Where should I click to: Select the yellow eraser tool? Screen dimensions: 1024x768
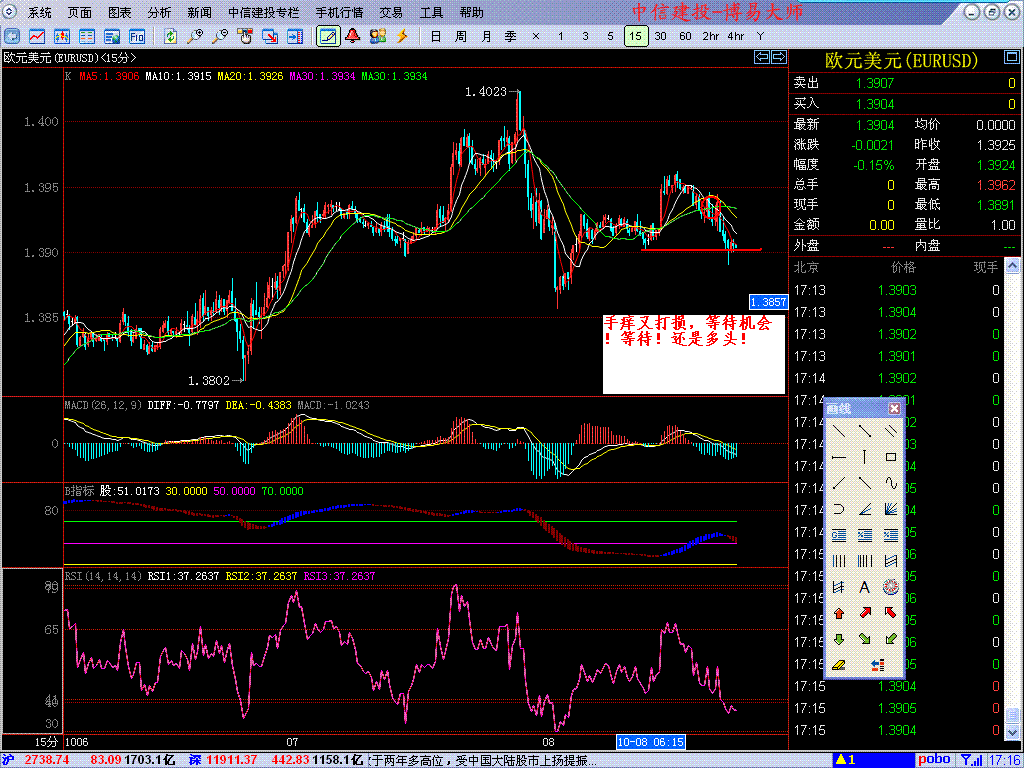point(840,665)
